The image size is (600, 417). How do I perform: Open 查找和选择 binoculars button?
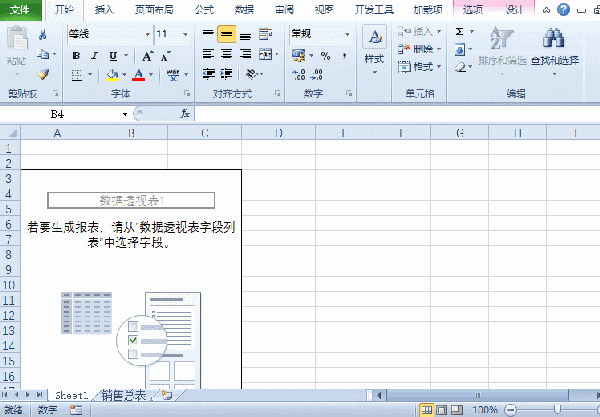[554, 50]
